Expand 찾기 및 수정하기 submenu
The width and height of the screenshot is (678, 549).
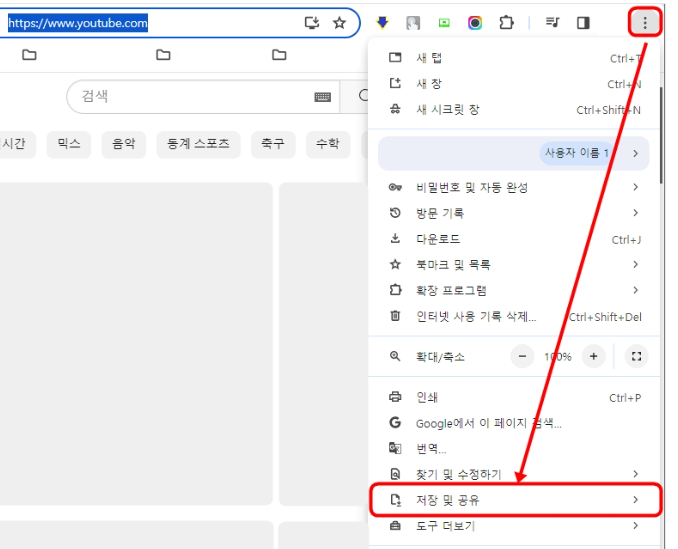point(514,474)
